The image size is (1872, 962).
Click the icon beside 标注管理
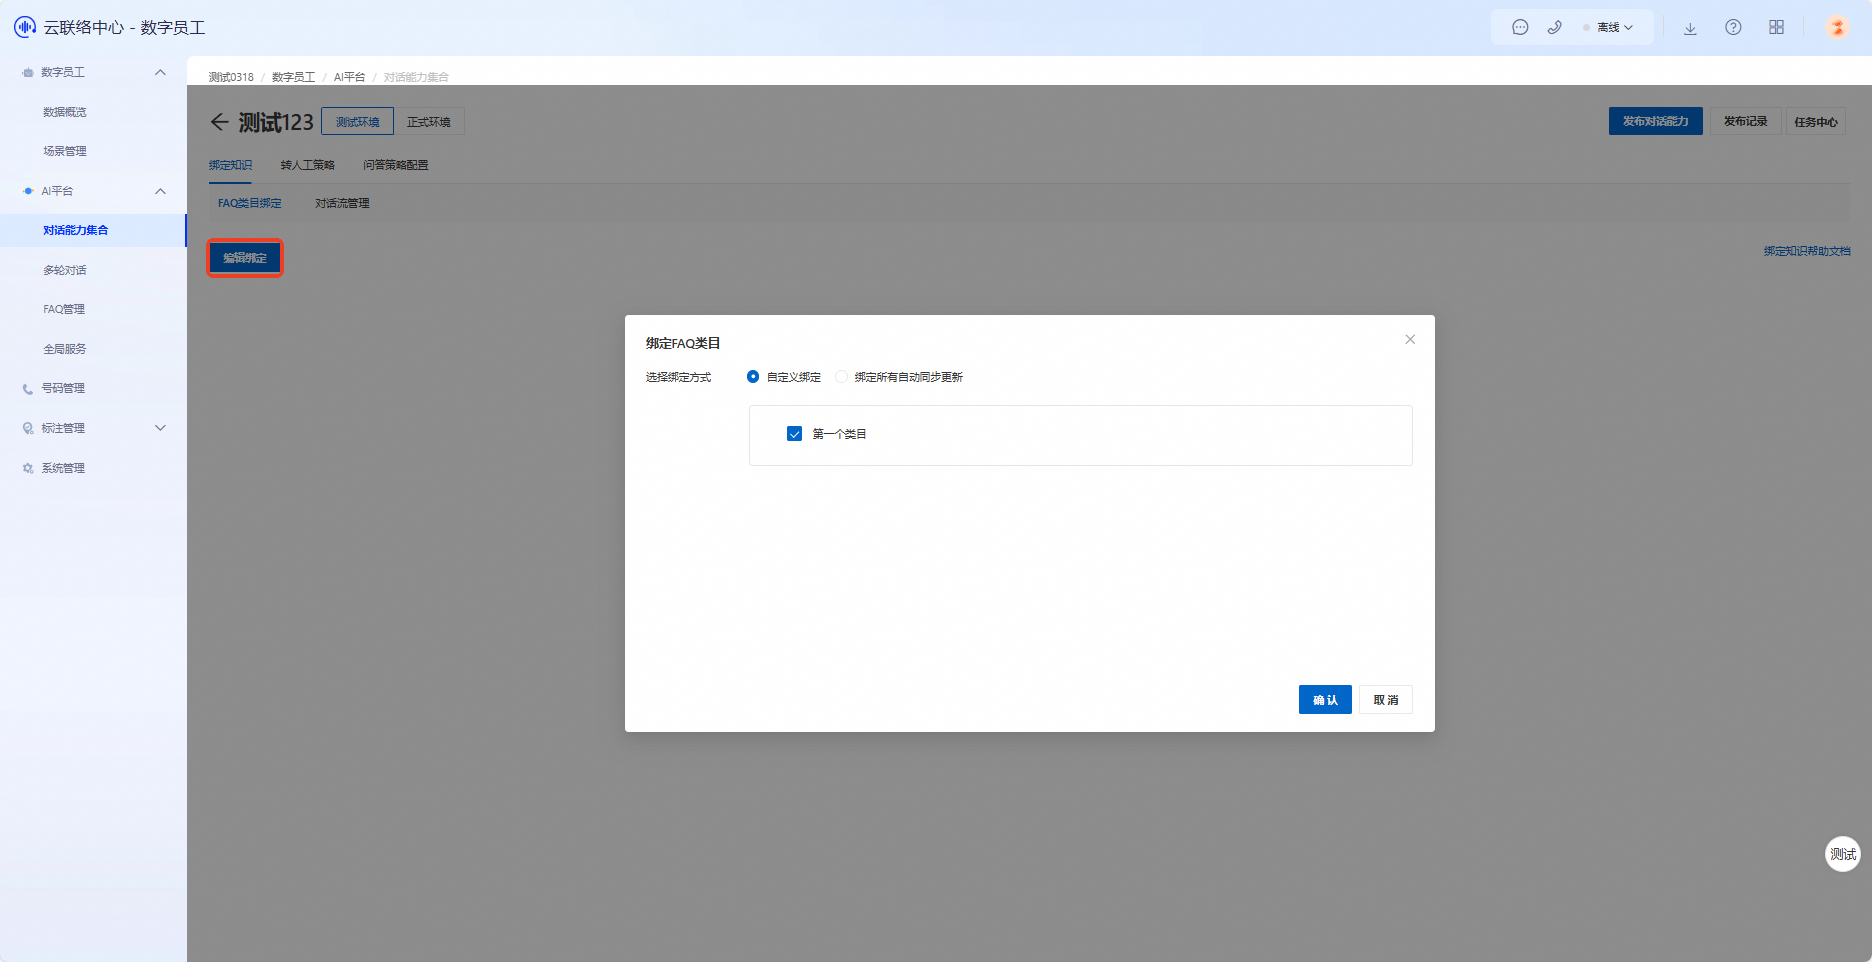click(28, 429)
